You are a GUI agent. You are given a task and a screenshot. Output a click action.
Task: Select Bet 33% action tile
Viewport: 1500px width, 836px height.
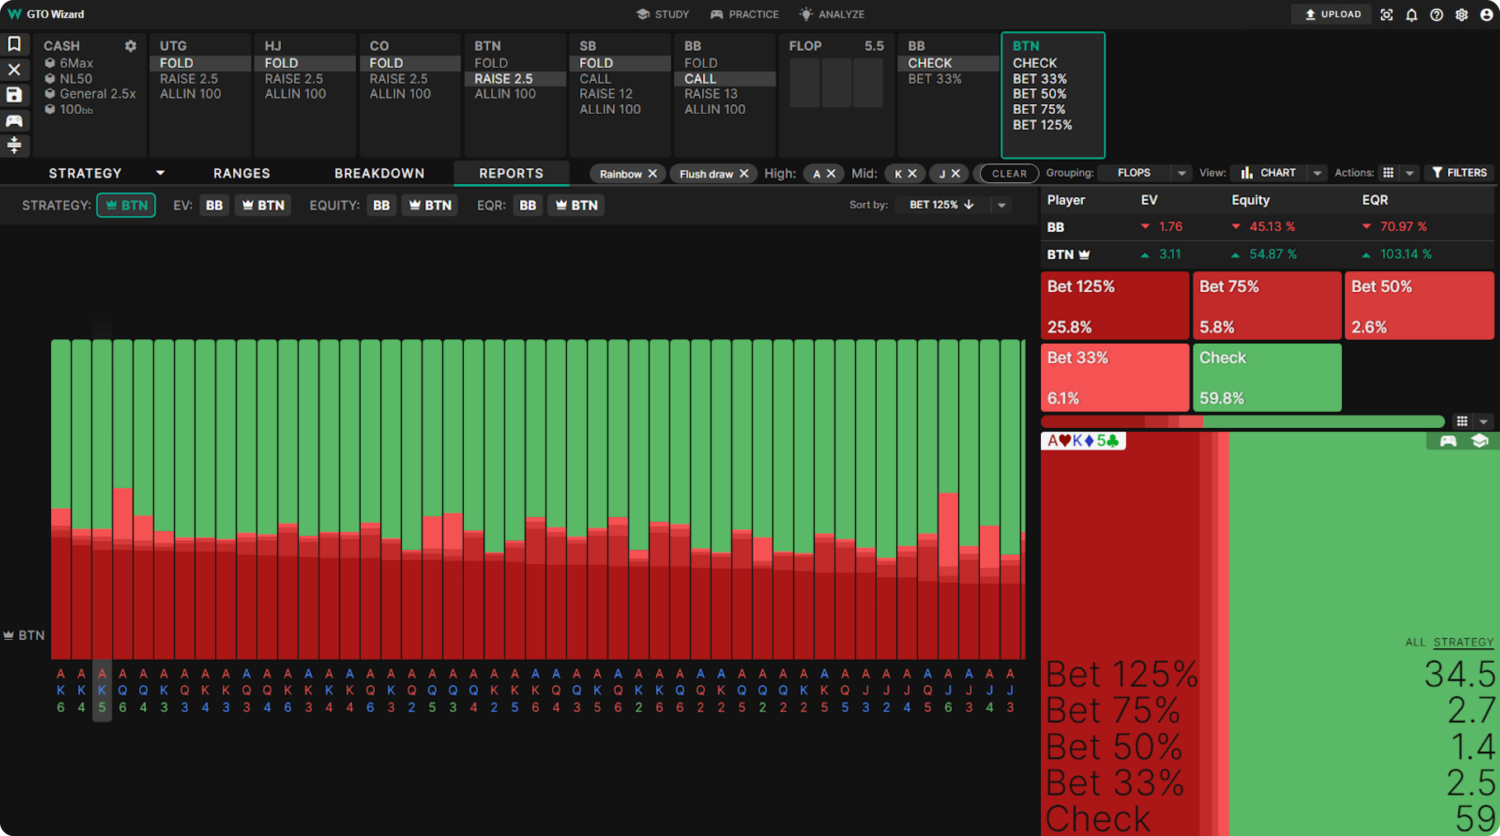[1115, 377]
